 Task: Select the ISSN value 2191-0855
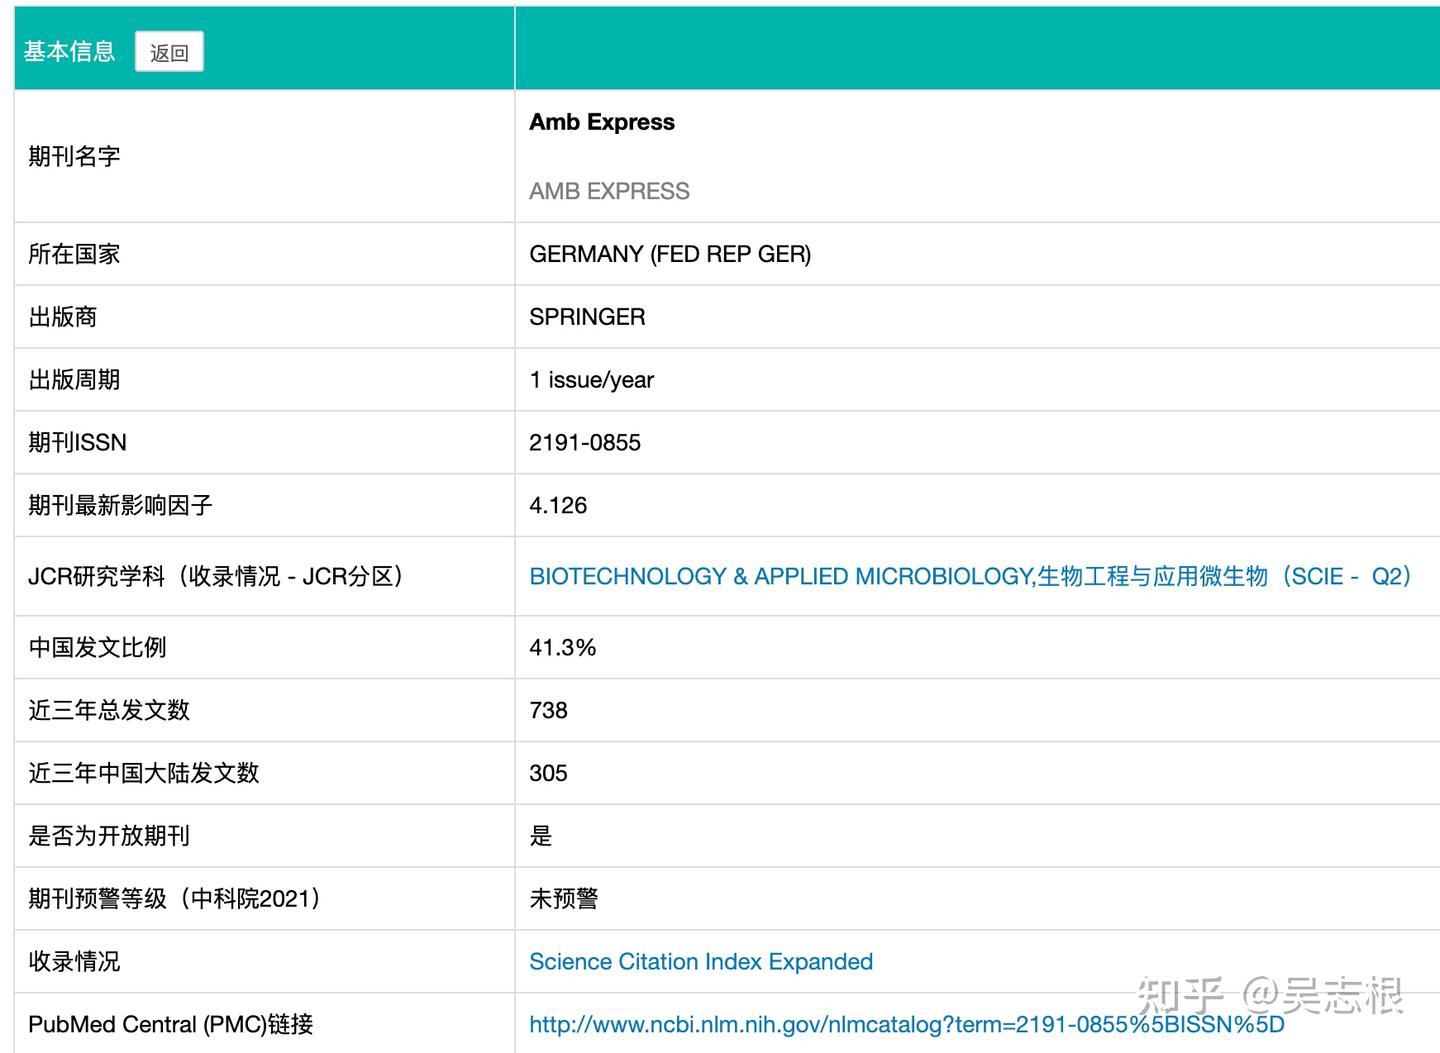coord(585,442)
